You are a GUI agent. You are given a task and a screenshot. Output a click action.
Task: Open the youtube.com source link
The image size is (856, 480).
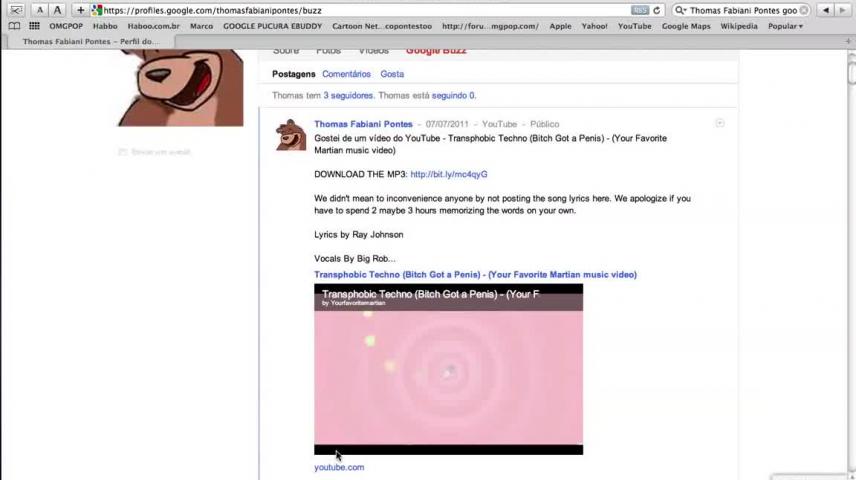[339, 467]
